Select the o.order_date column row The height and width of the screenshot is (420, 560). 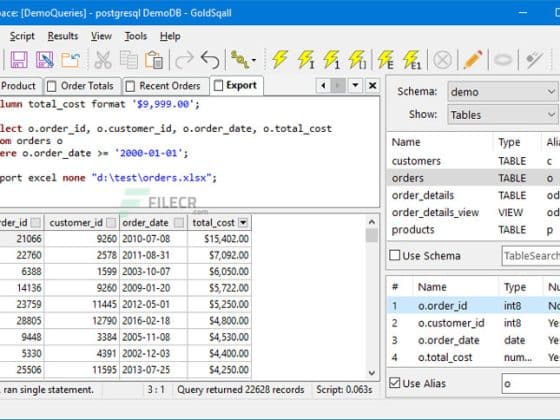click(x=474, y=340)
